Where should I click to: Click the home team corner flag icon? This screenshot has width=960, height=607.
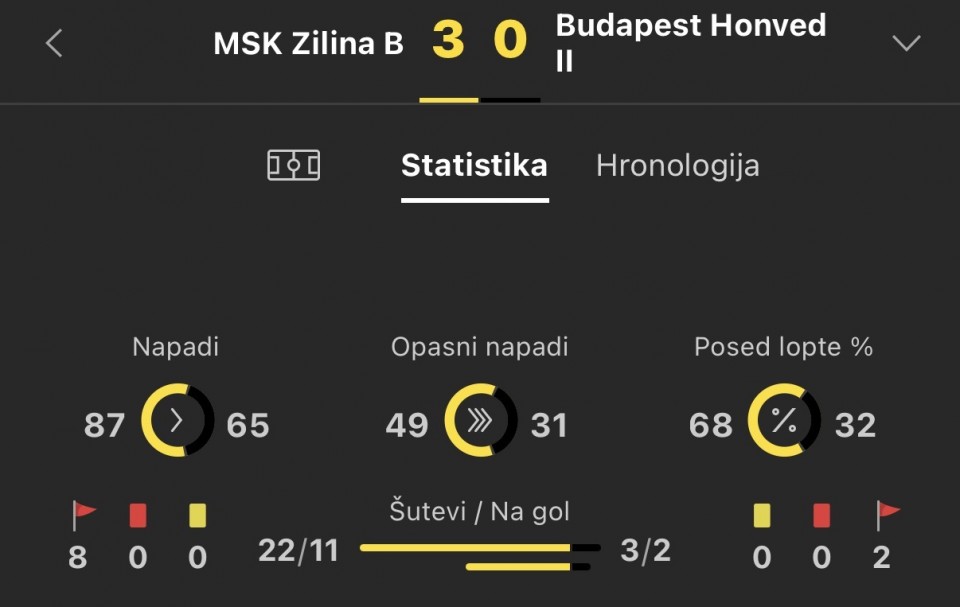point(83,515)
